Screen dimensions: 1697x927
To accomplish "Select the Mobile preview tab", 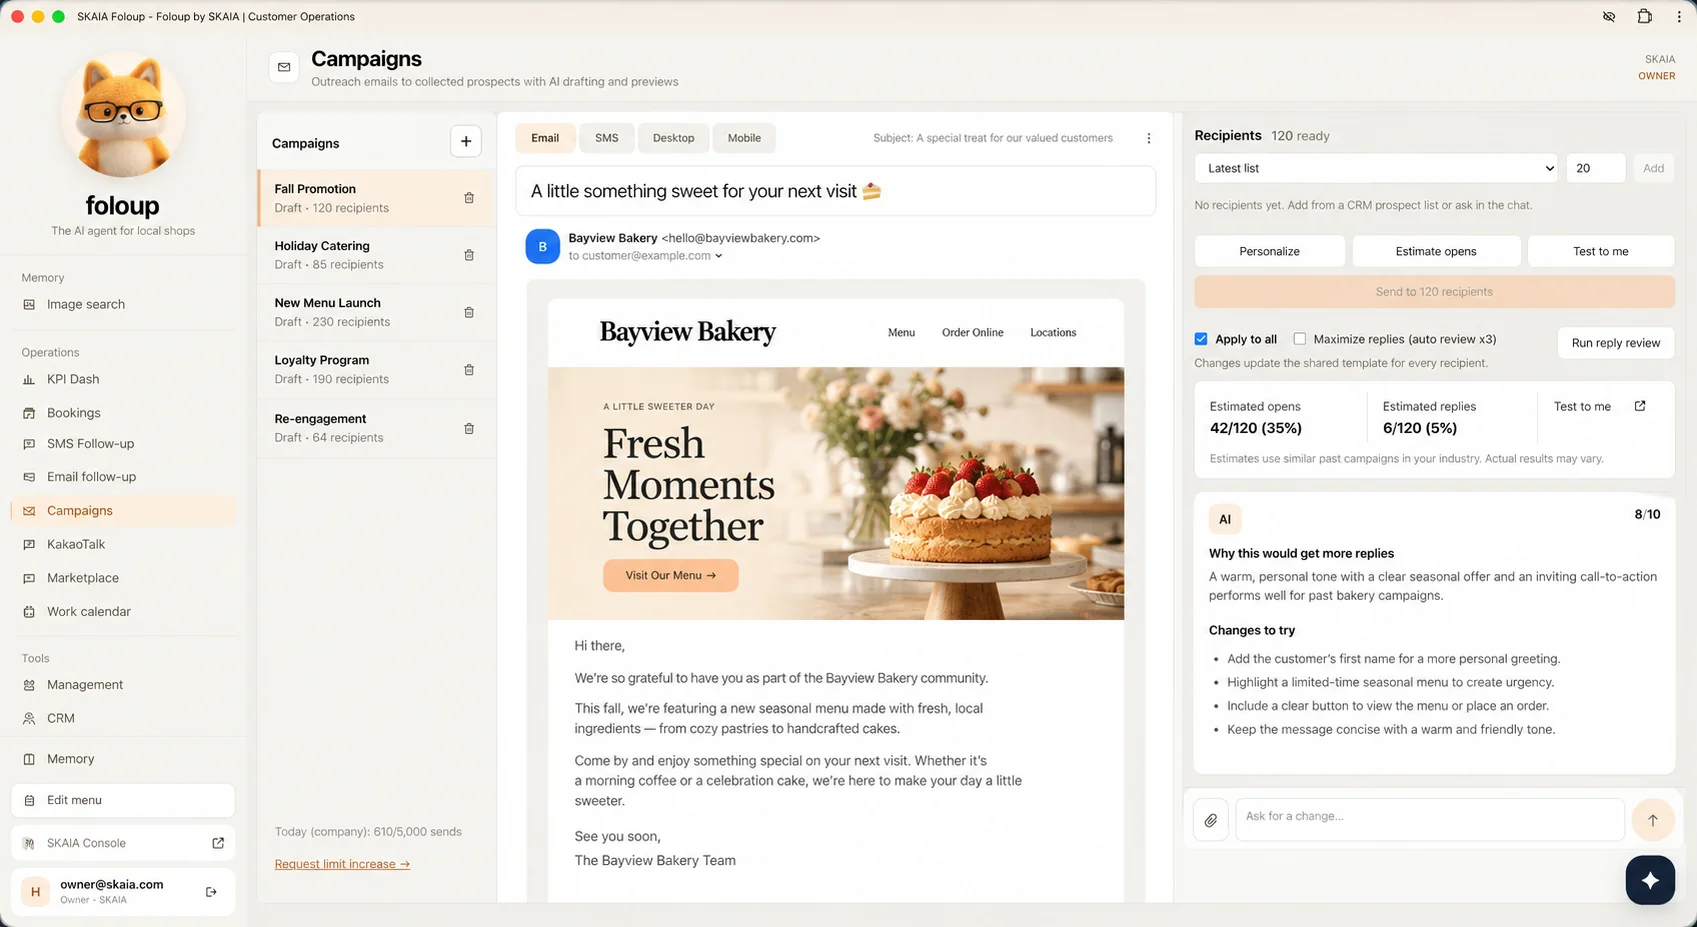I will [x=744, y=138].
